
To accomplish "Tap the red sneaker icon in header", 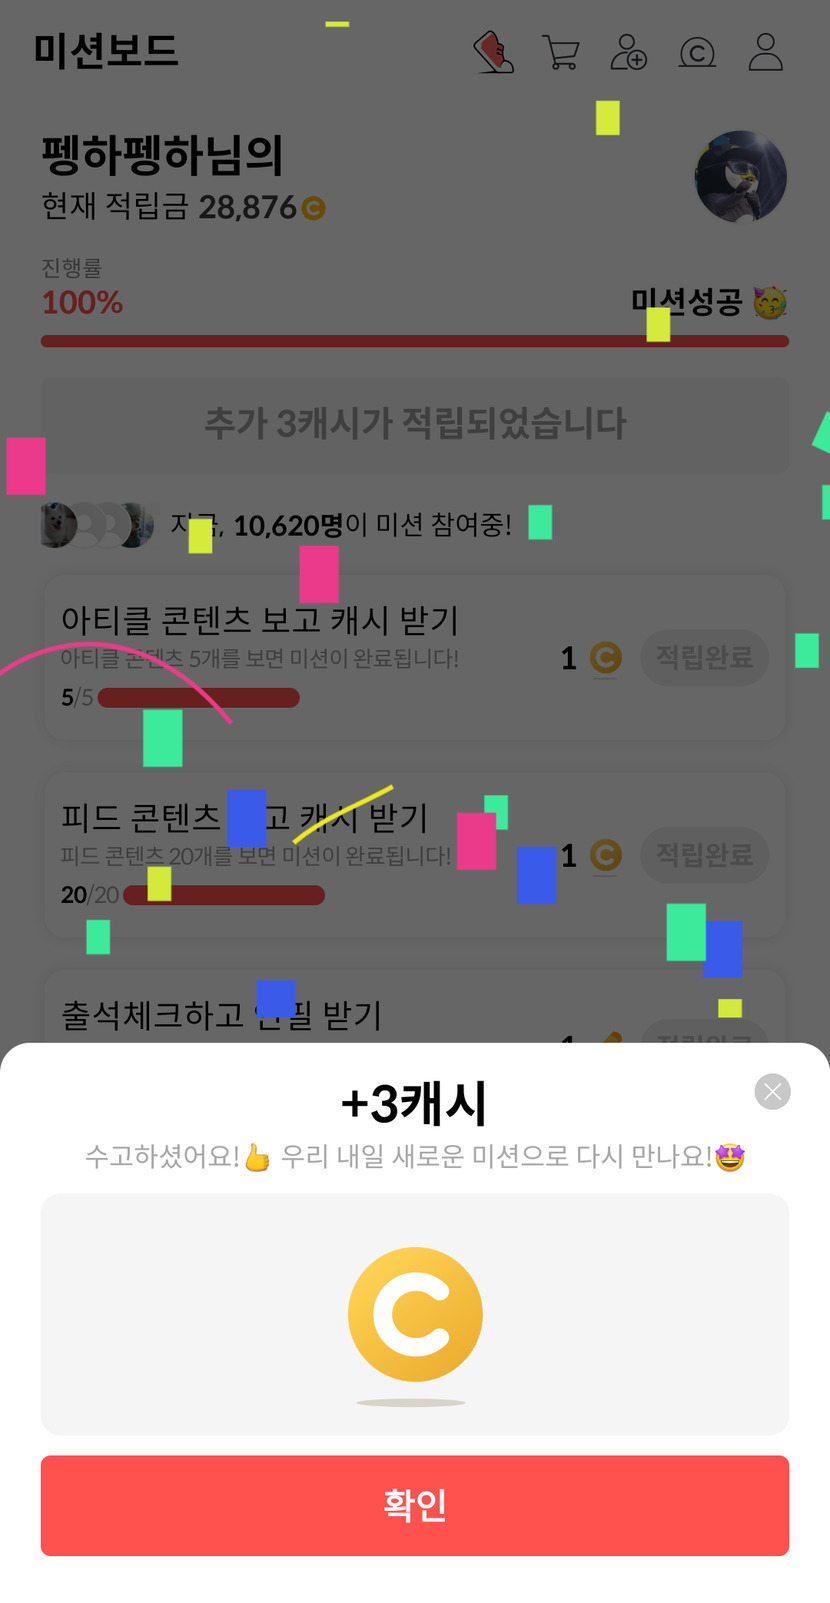I will [x=494, y=52].
